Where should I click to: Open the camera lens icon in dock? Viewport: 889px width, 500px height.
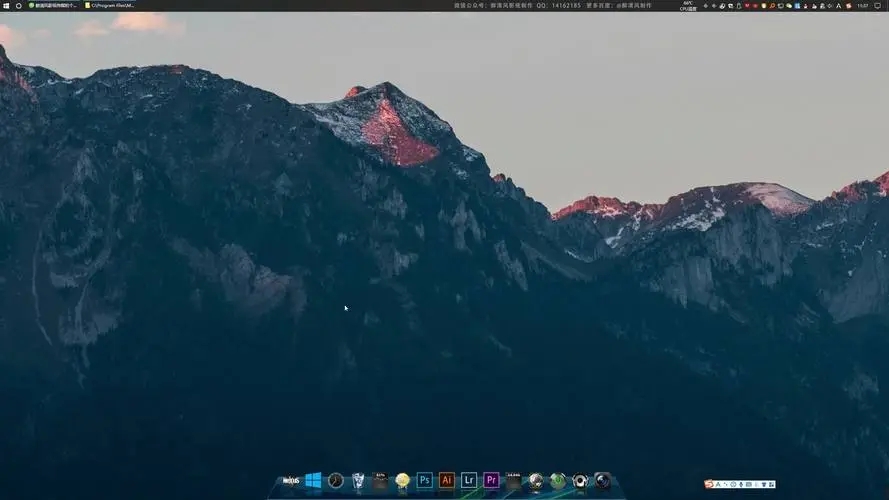point(602,480)
